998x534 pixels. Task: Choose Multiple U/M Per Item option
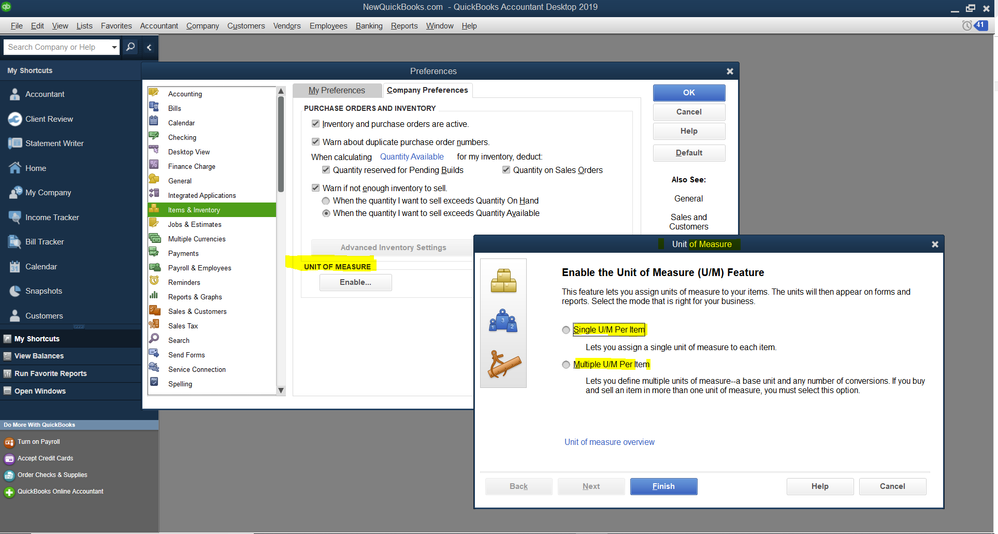click(566, 365)
